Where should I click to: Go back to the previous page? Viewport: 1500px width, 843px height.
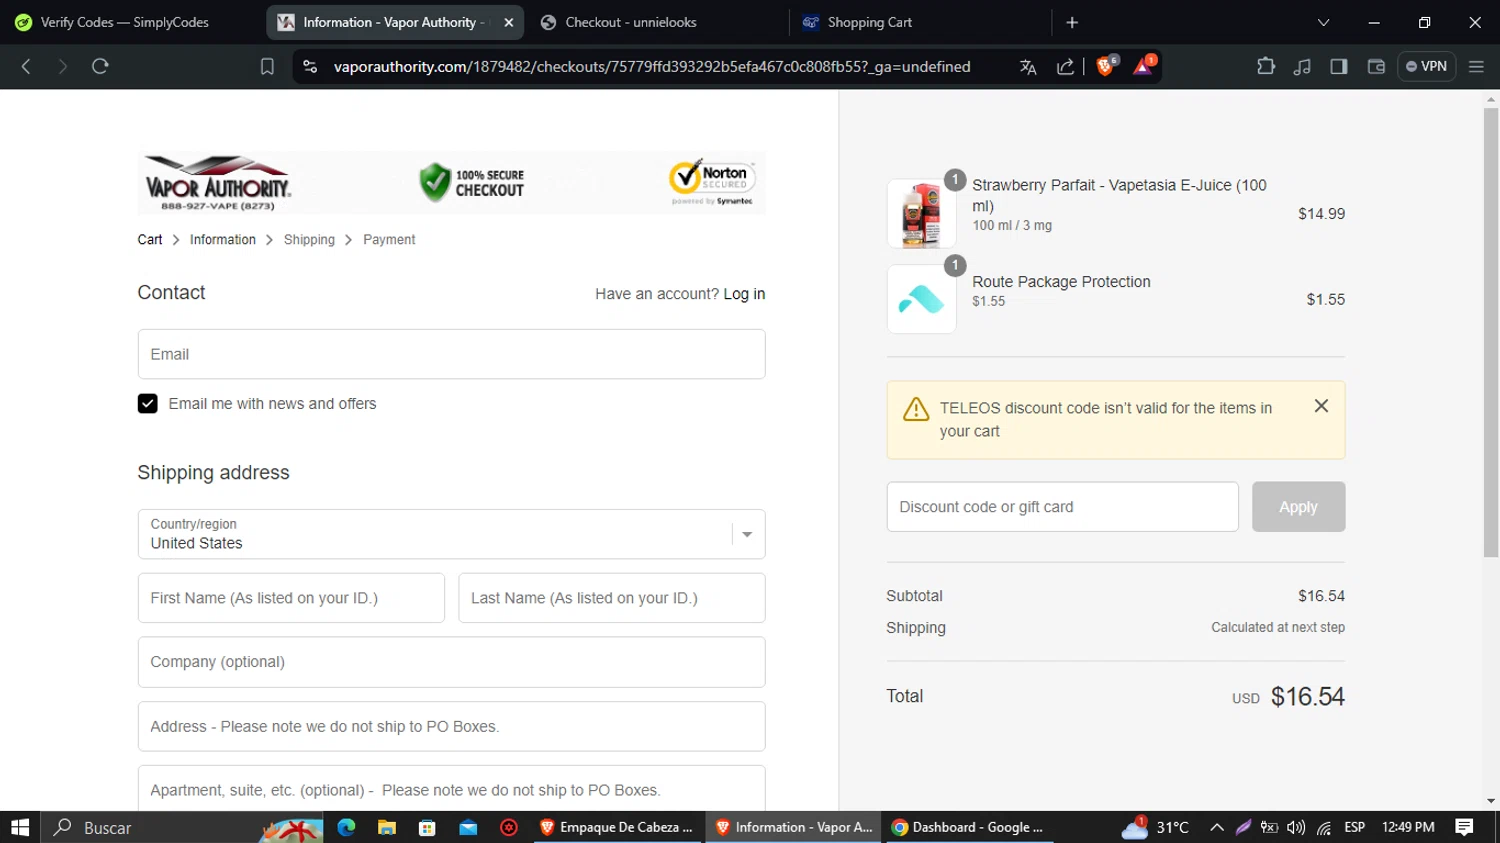pyautogui.click(x=27, y=67)
